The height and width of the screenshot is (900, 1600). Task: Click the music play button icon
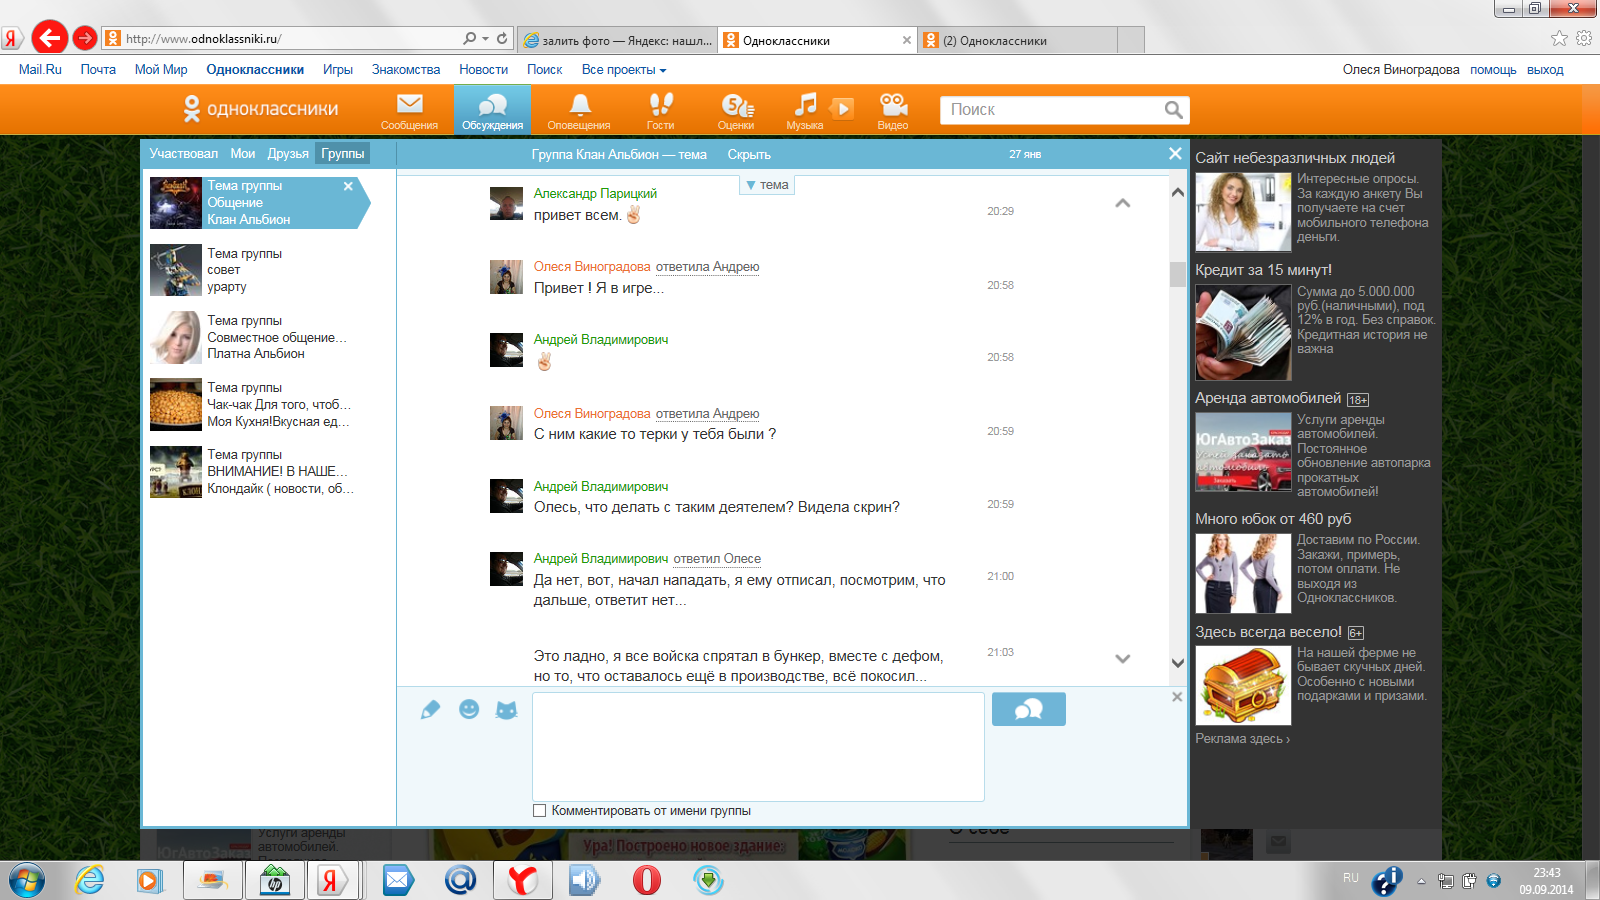pos(843,108)
